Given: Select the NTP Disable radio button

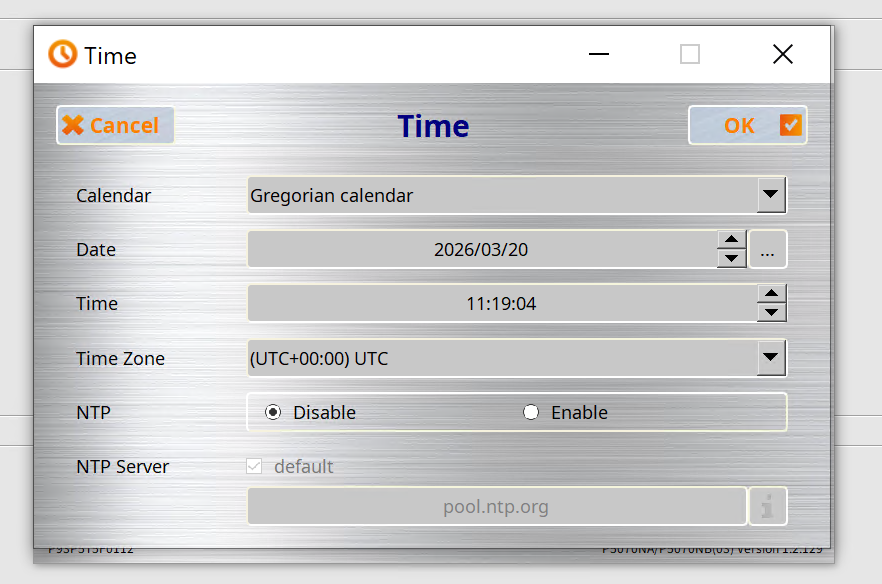Looking at the screenshot, I should point(273,412).
